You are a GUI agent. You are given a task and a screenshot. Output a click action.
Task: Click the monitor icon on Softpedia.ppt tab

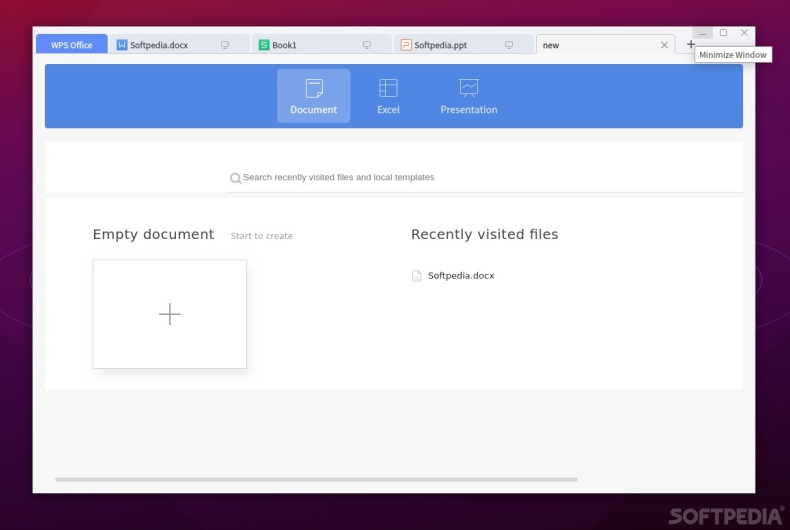pos(508,45)
